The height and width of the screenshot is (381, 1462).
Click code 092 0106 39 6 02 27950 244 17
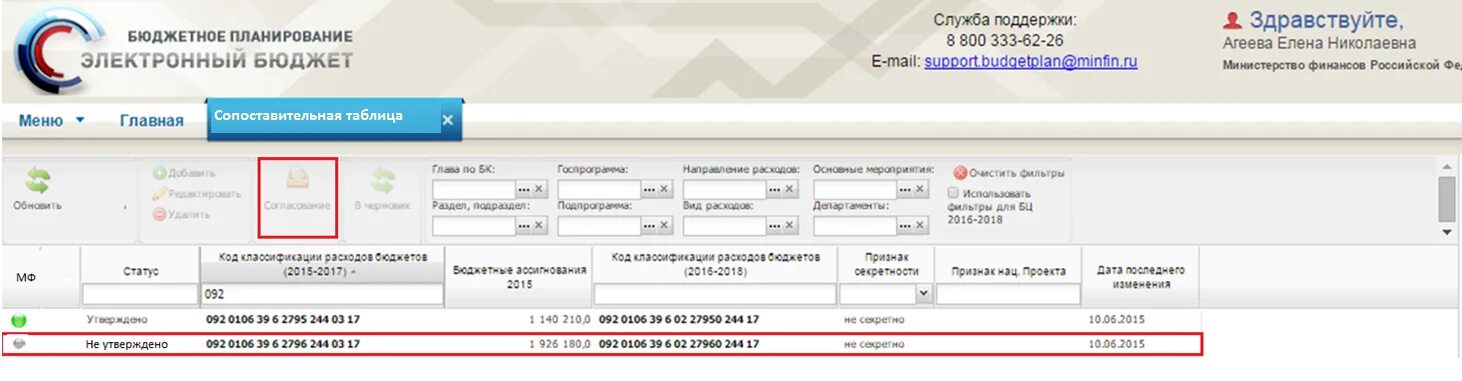pyautogui.click(x=679, y=320)
